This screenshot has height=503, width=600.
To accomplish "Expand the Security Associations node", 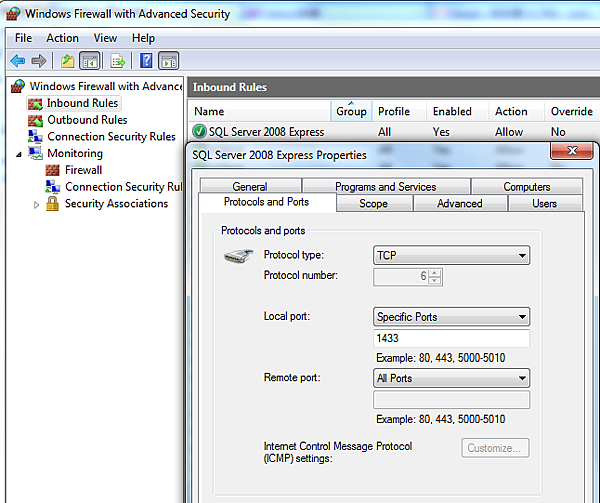I will [x=36, y=205].
